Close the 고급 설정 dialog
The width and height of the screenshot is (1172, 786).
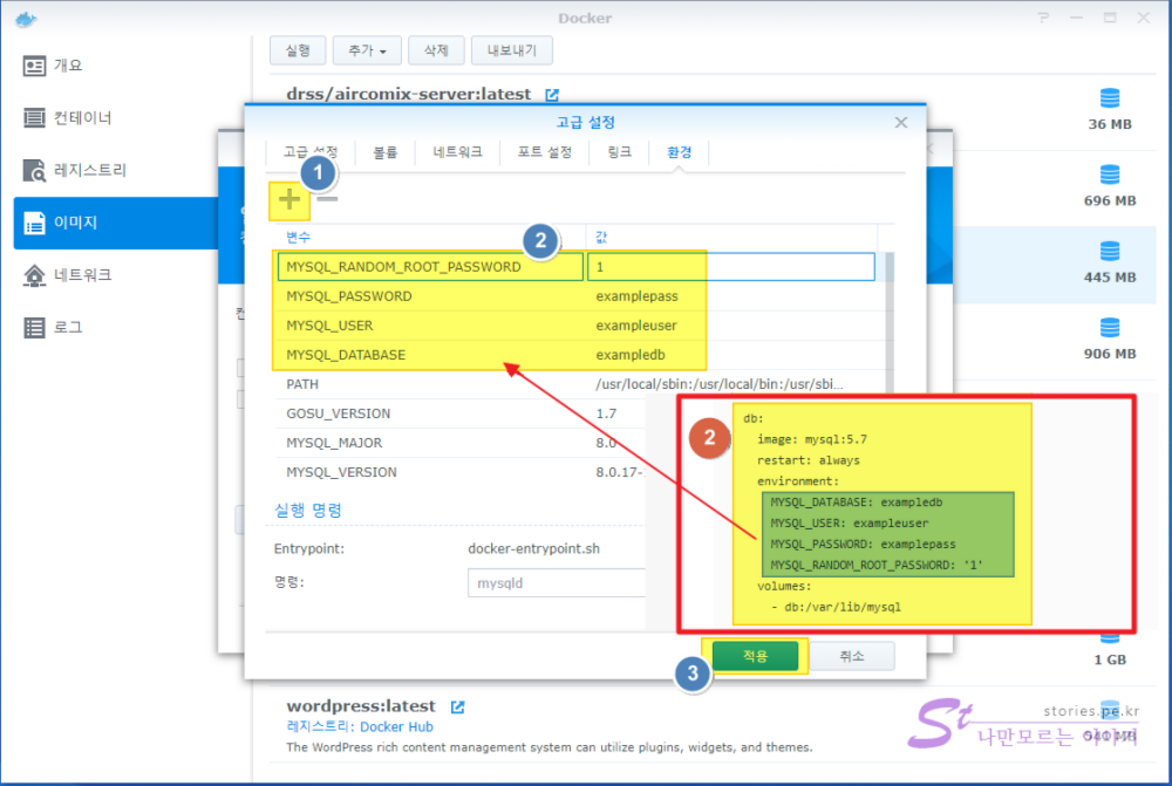pyautogui.click(x=901, y=122)
